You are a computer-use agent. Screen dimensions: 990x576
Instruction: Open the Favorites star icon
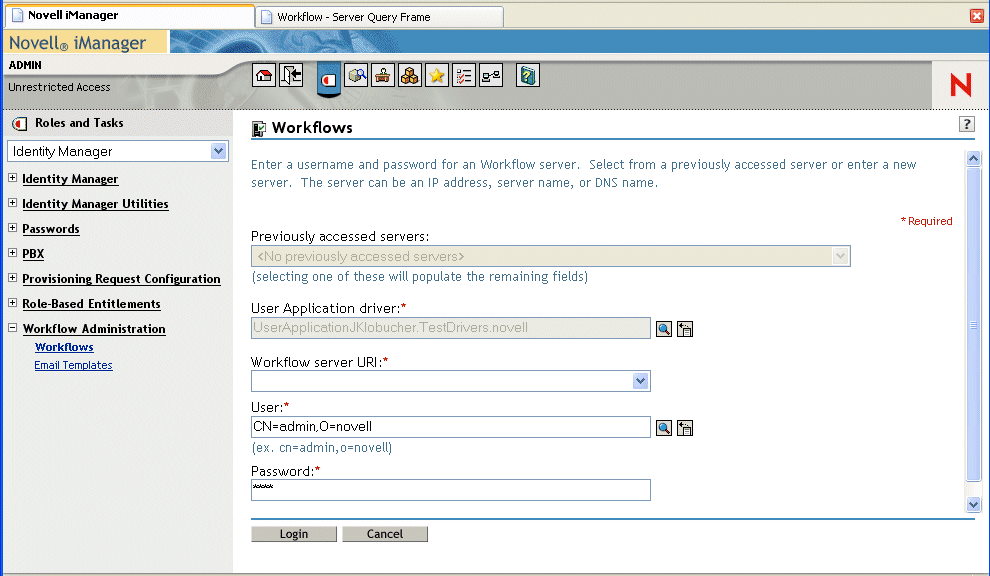pos(436,75)
